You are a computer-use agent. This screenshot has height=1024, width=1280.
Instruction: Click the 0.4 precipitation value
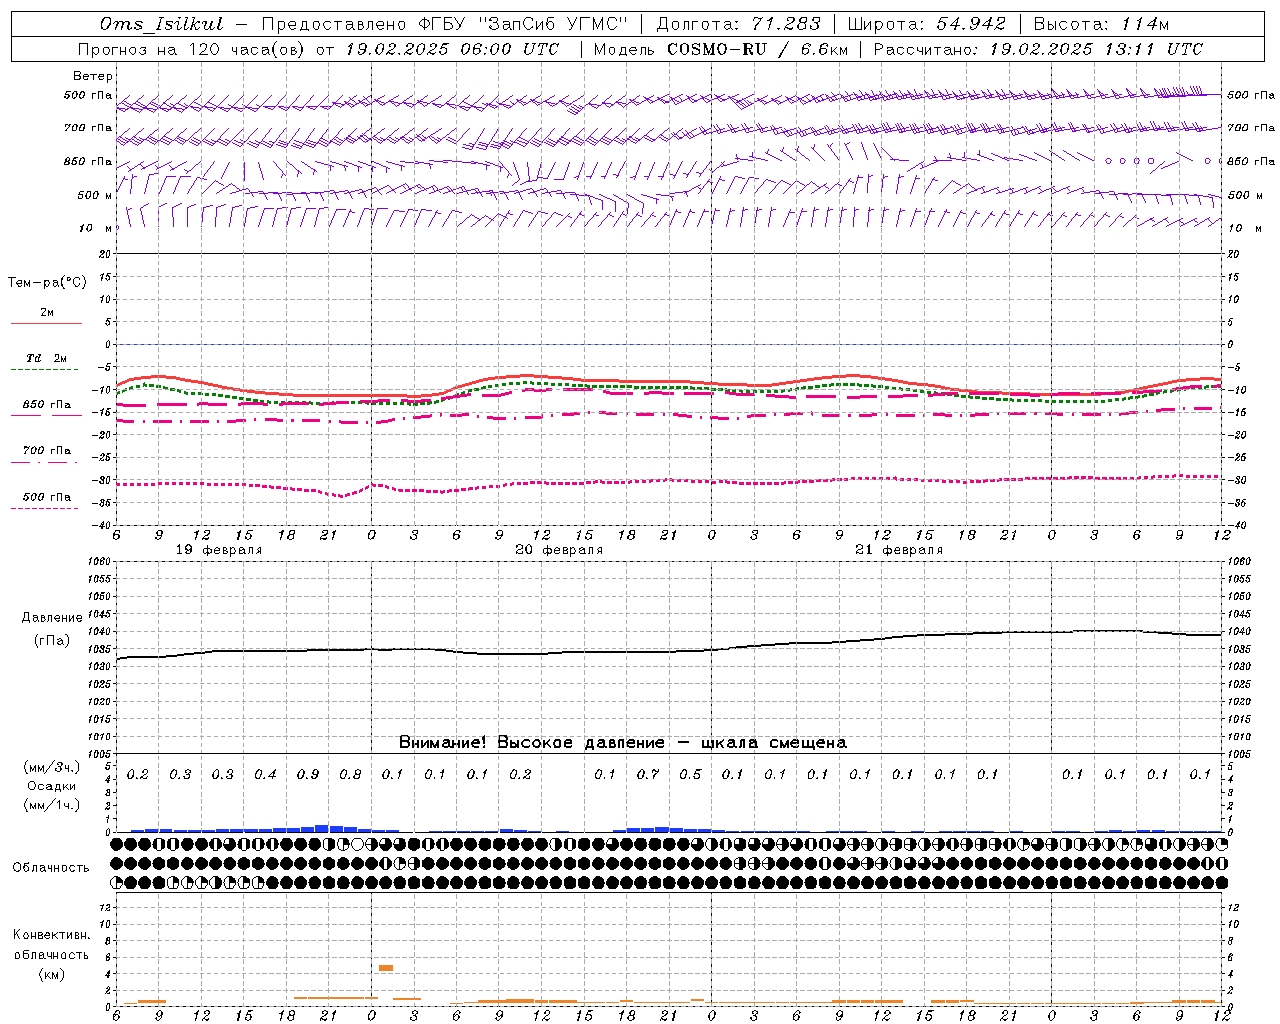(x=265, y=775)
